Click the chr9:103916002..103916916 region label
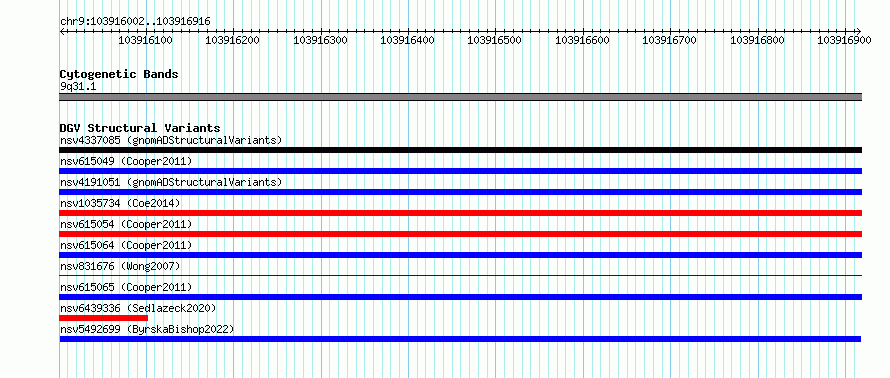890x378 pixels. 135,21
